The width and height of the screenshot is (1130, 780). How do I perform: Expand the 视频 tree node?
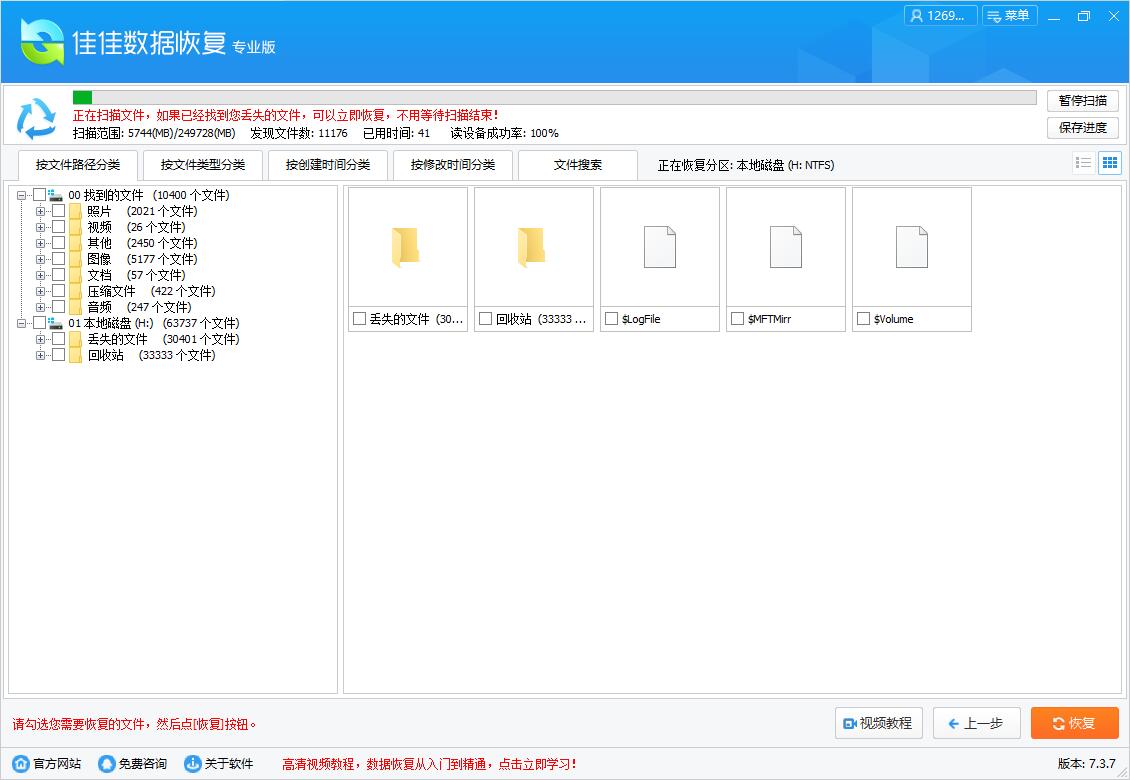[x=40, y=227]
